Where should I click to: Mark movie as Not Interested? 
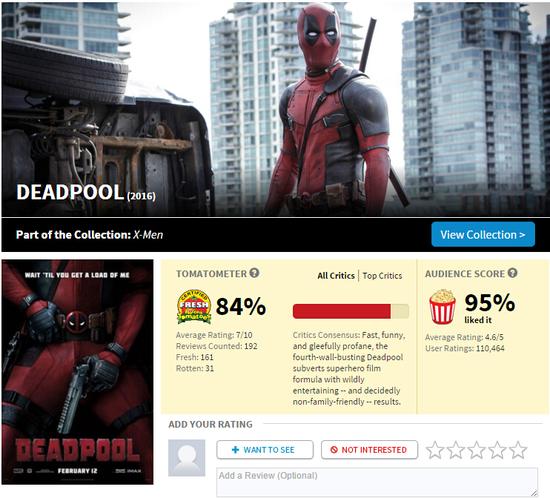tap(369, 450)
